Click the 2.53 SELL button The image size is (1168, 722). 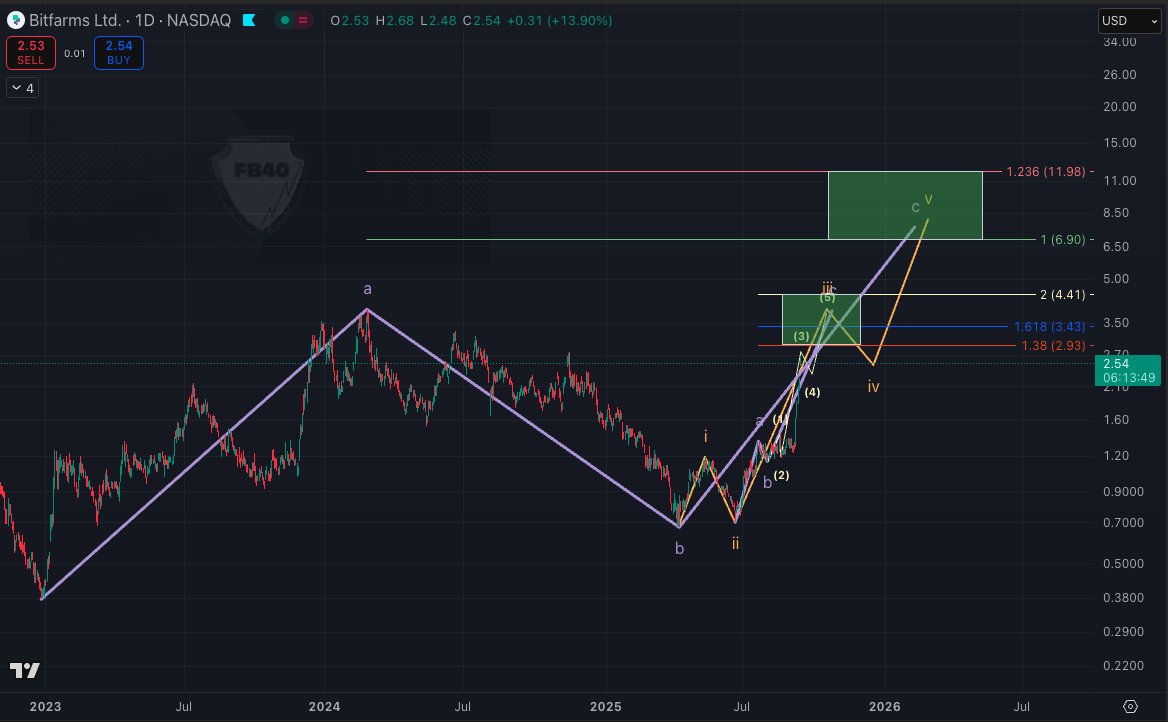coord(31,53)
